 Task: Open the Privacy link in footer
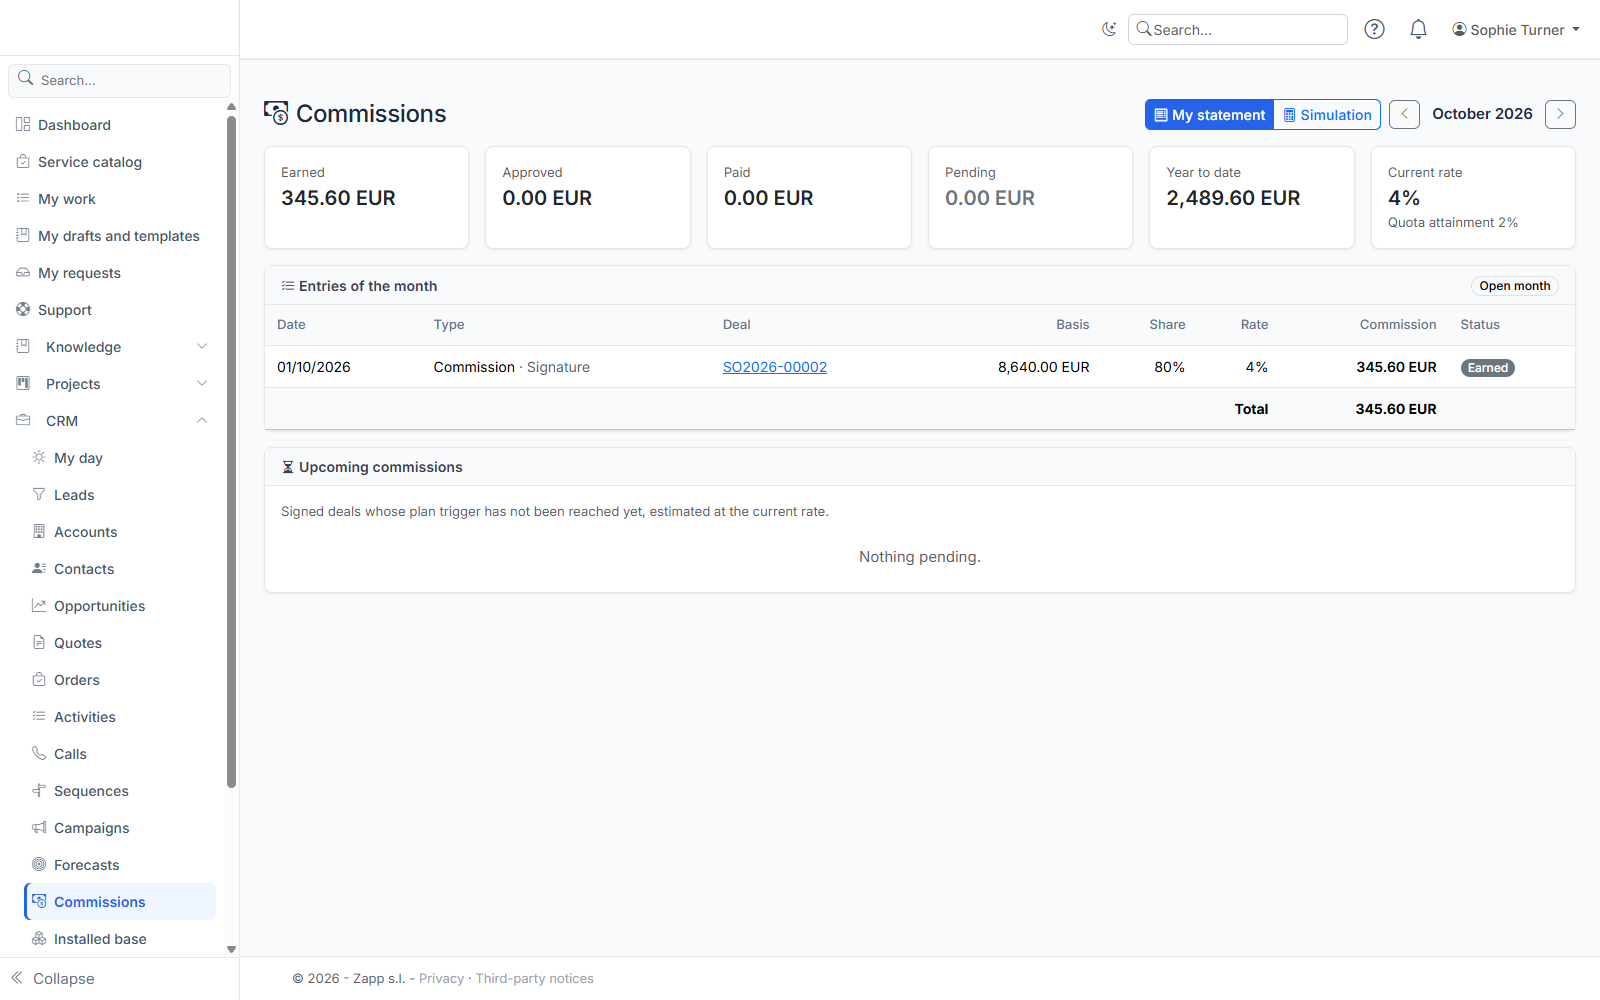click(441, 979)
